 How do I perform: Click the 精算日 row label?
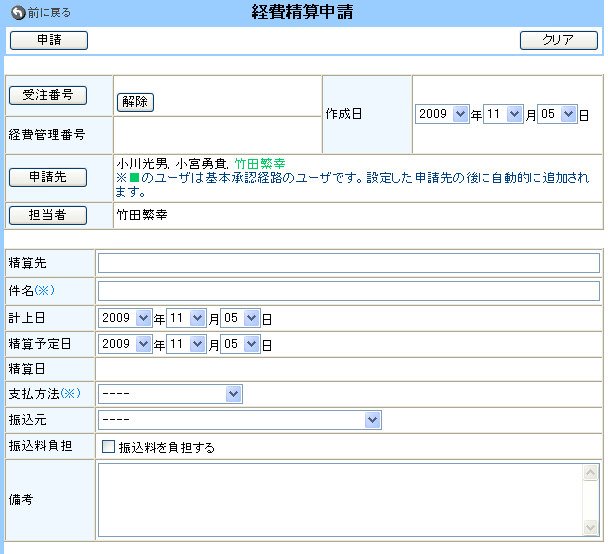tap(27, 369)
